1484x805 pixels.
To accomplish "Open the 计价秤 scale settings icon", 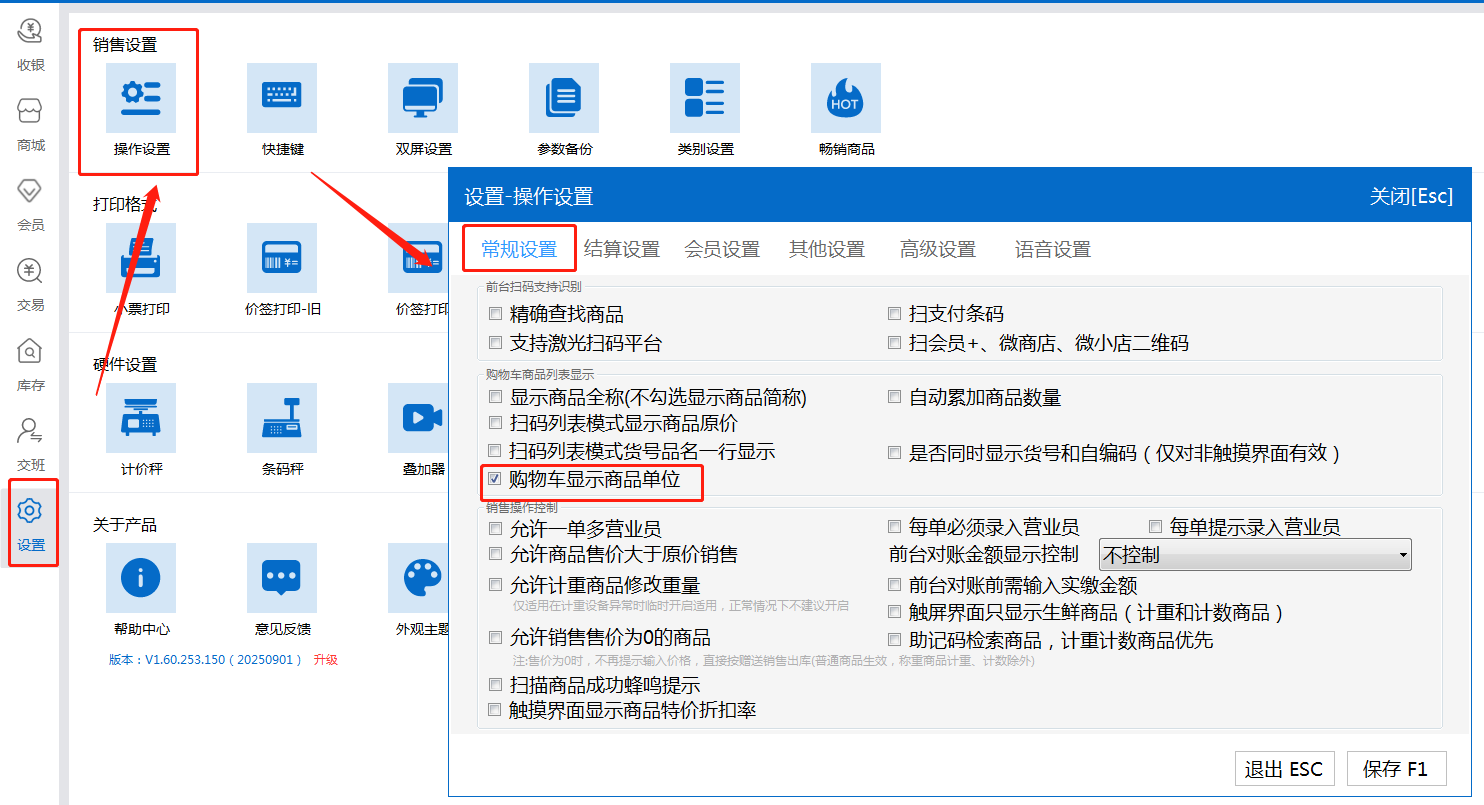I will [x=141, y=418].
